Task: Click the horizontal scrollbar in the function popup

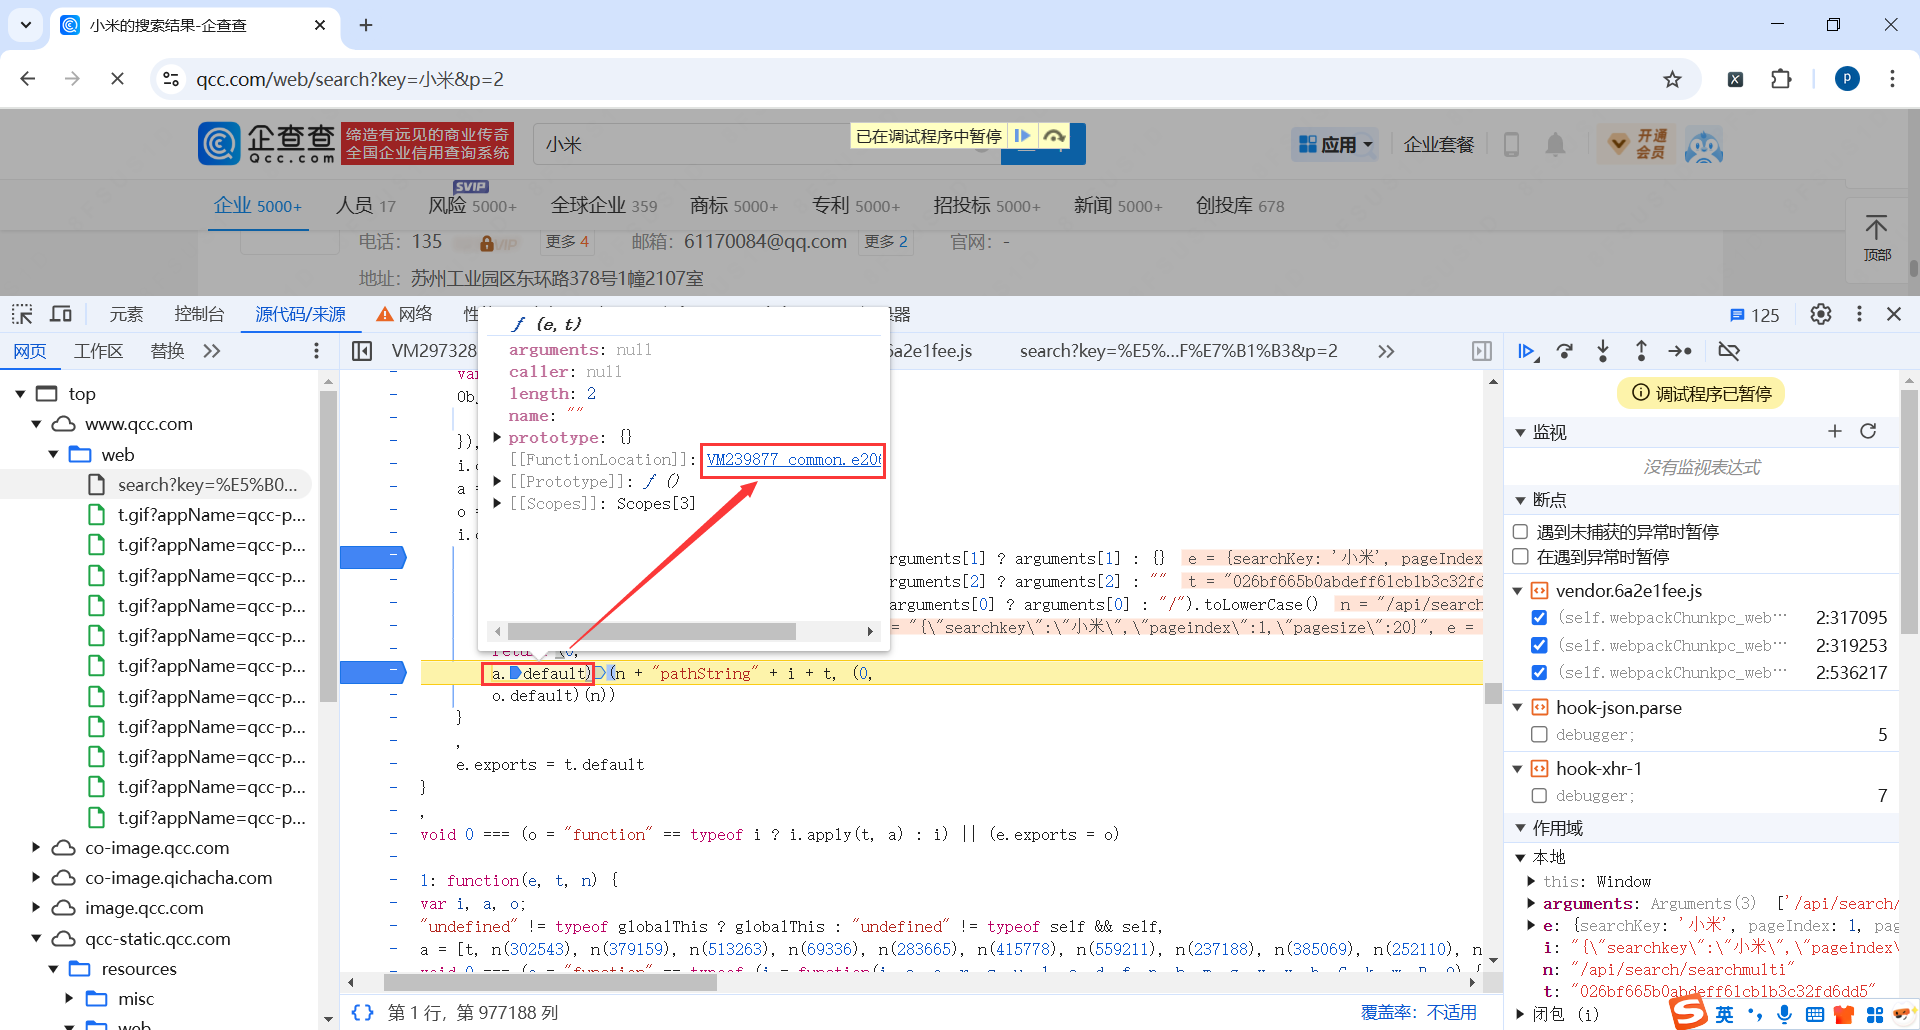Action: click(x=652, y=631)
